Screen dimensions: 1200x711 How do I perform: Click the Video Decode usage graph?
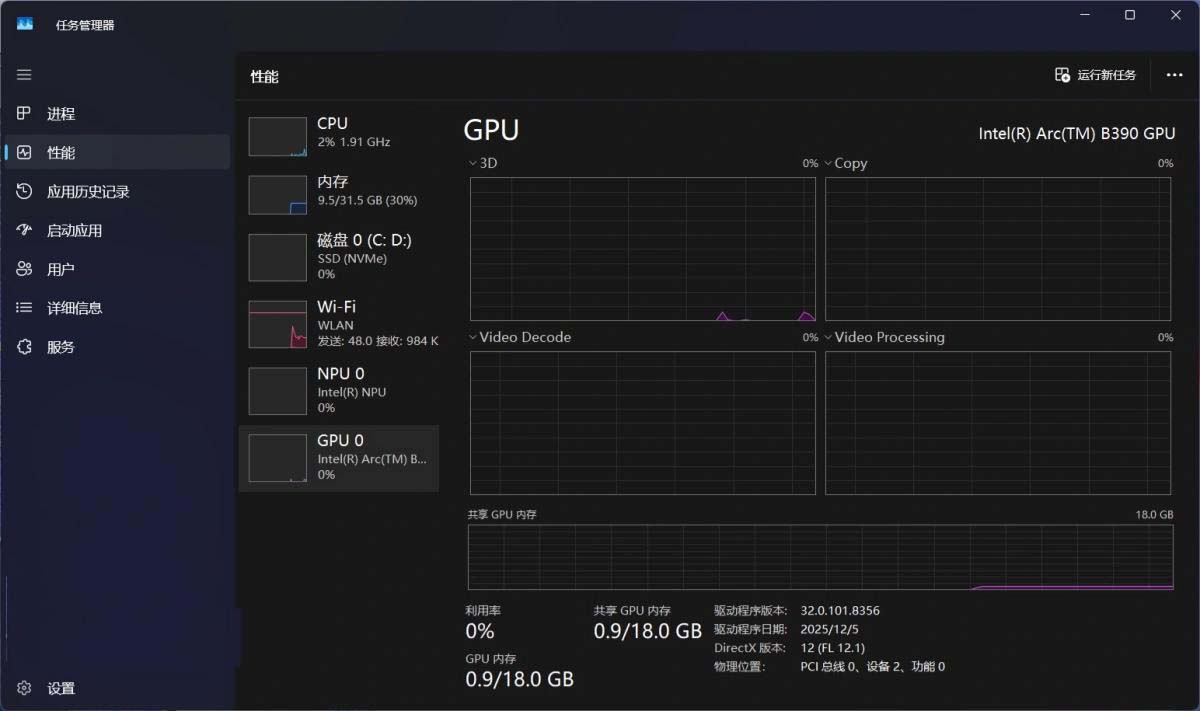(643, 423)
